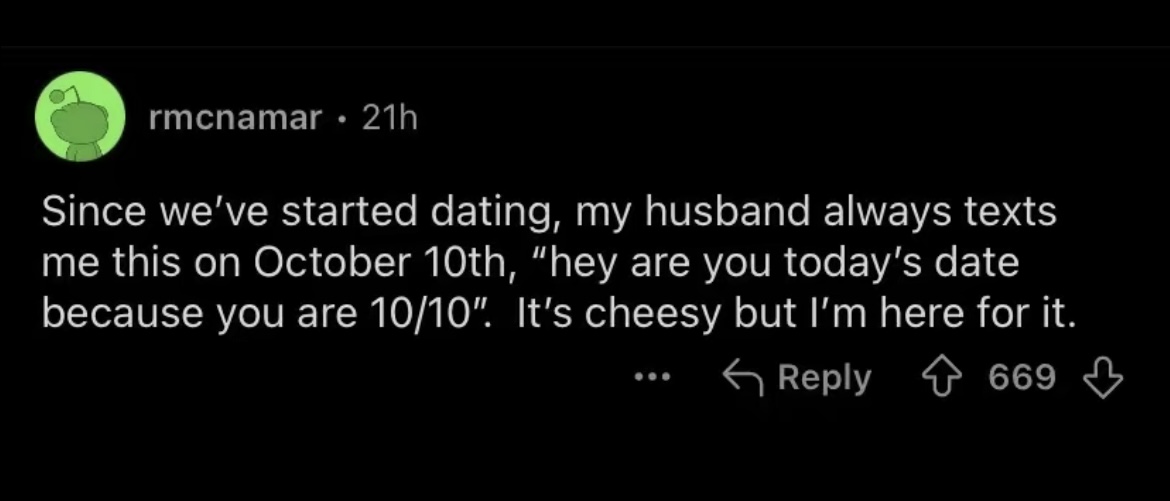Click the dot separator before 21h
The width and height of the screenshot is (1170, 501).
click(342, 119)
